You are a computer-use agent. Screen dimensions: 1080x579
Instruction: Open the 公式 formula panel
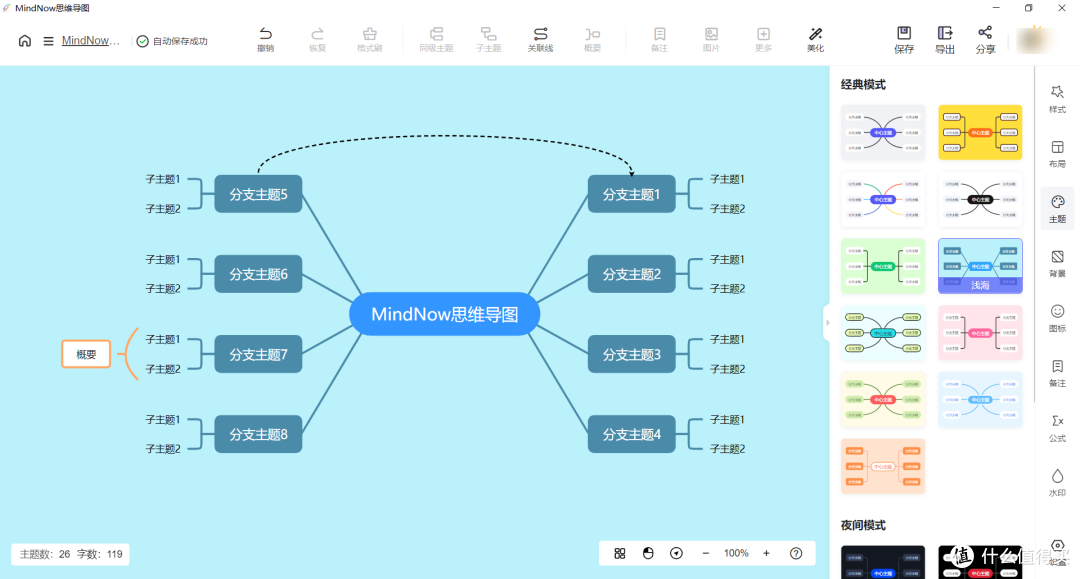[1057, 428]
